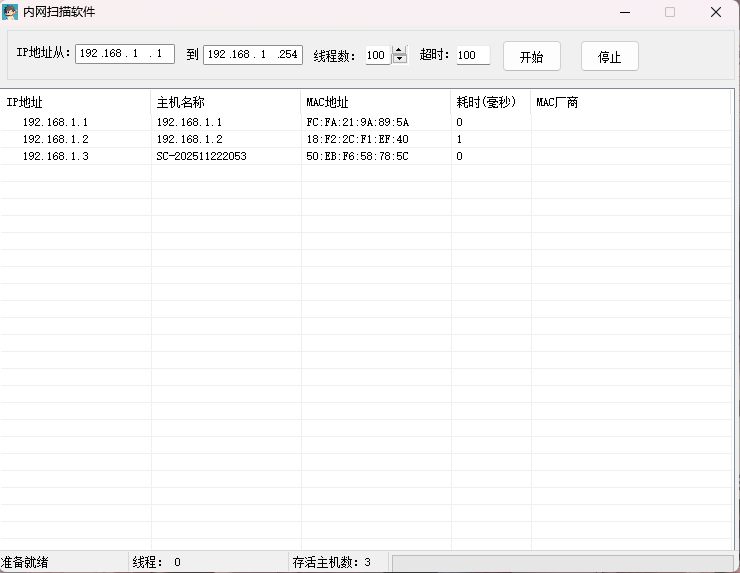Click the ending IP address field
The height and width of the screenshot is (573, 740).
[x=252, y=54]
